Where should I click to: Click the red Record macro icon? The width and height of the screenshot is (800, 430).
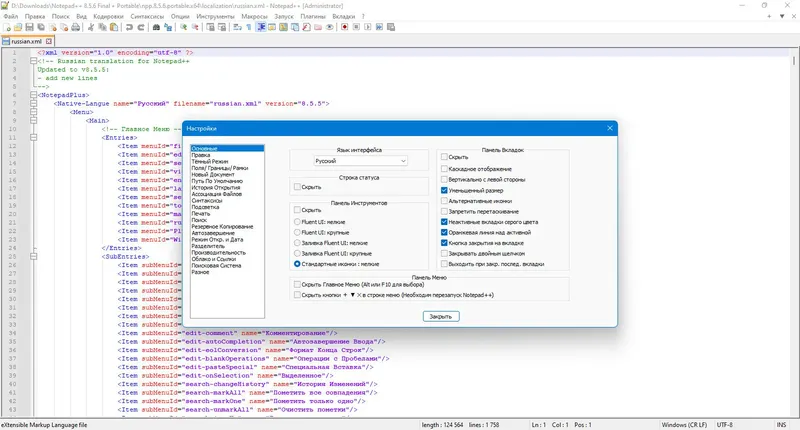pos(343,27)
